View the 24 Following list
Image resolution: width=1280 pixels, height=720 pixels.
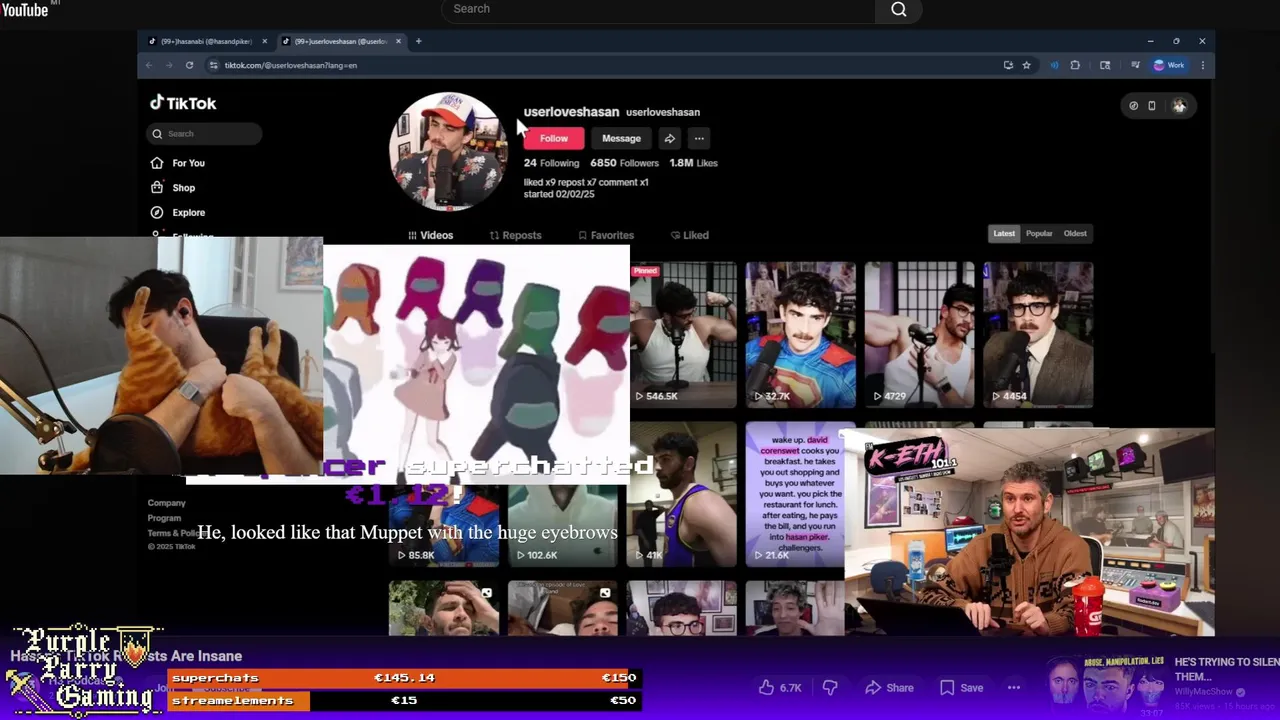(x=551, y=163)
